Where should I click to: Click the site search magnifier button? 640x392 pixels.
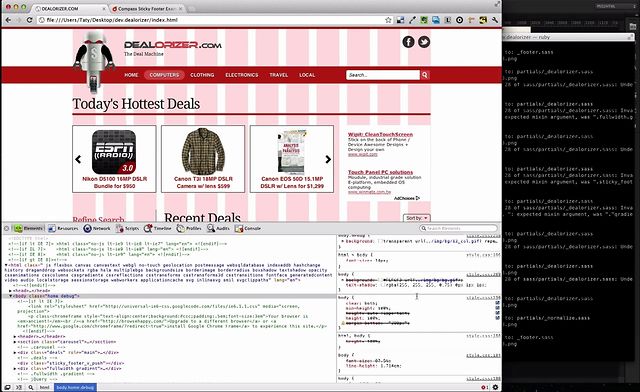coord(425,75)
